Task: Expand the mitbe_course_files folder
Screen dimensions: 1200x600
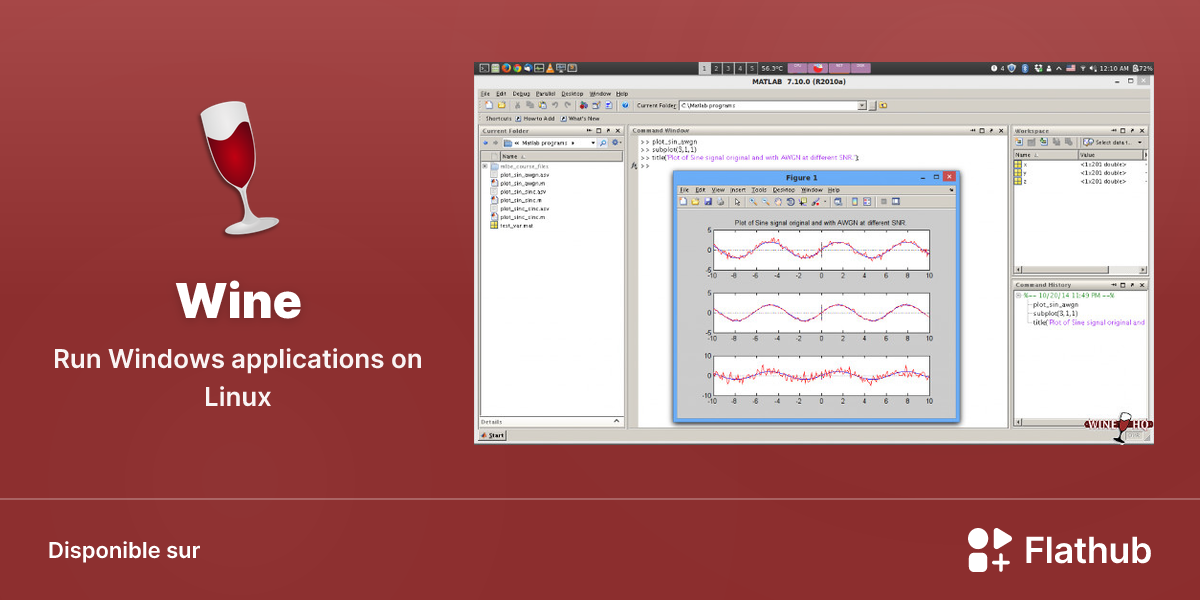Action: 485,166
